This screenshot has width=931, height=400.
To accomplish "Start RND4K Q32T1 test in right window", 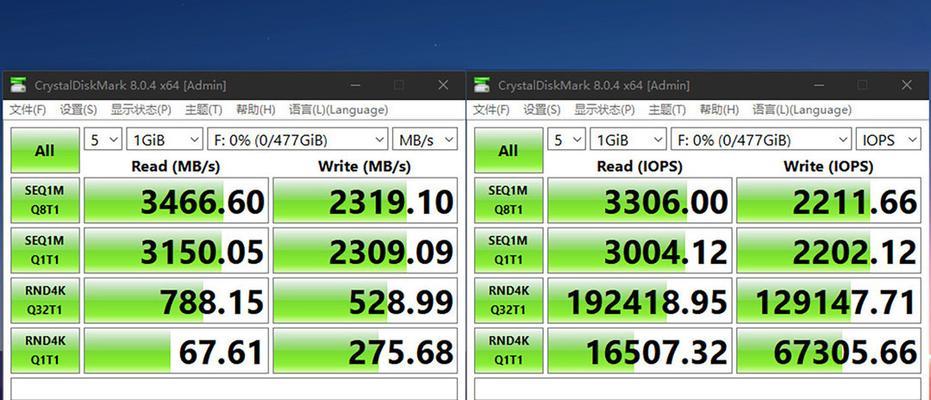I will pyautogui.click(x=509, y=300).
